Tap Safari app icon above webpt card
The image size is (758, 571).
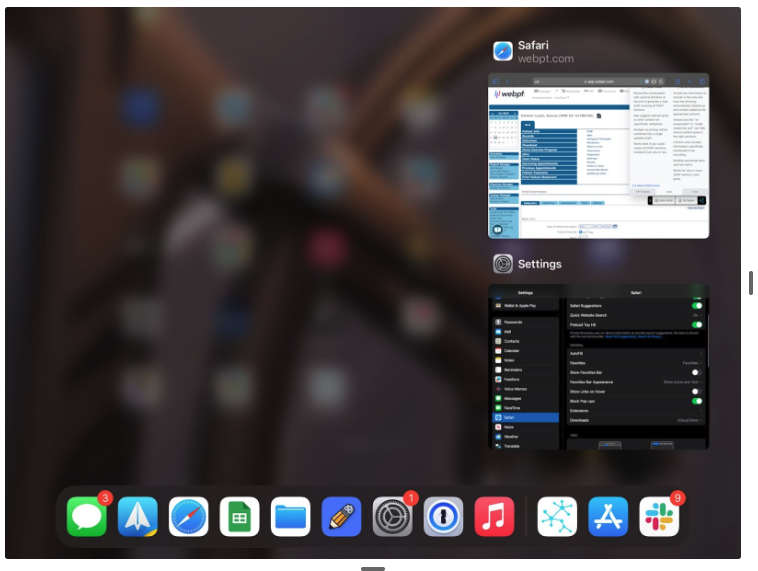click(503, 51)
